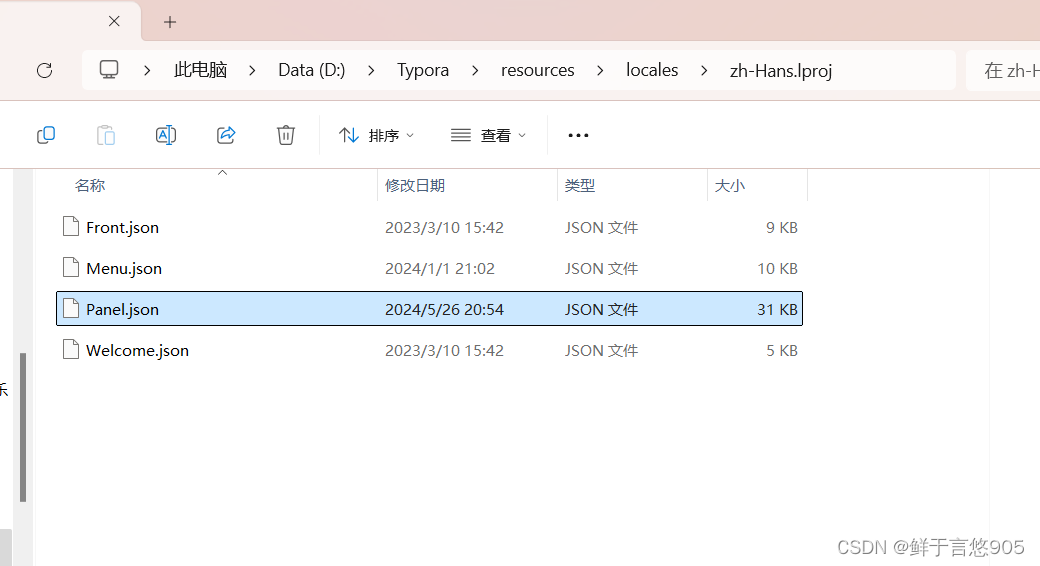The width and height of the screenshot is (1040, 566).
Task: Sort by 大小 column header
Action: click(730, 185)
